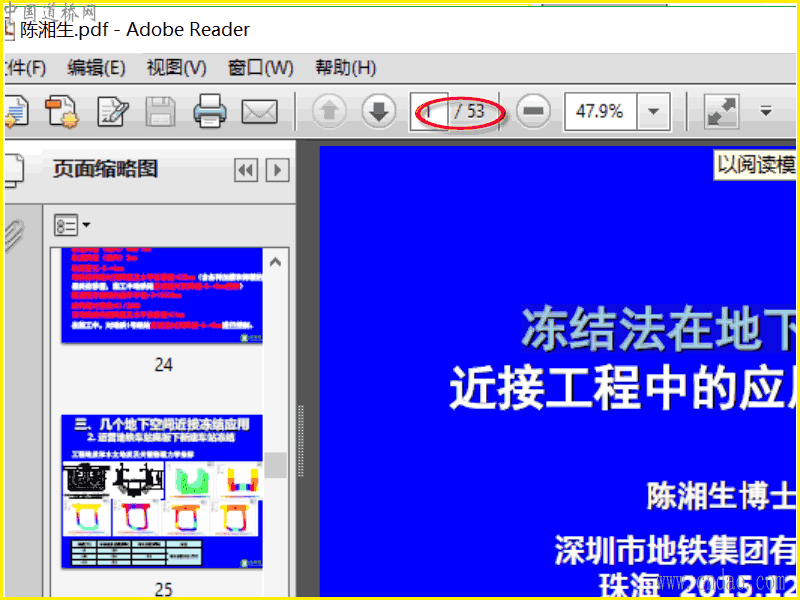Click the thumbnail panel scrollbar thumb

(276, 465)
